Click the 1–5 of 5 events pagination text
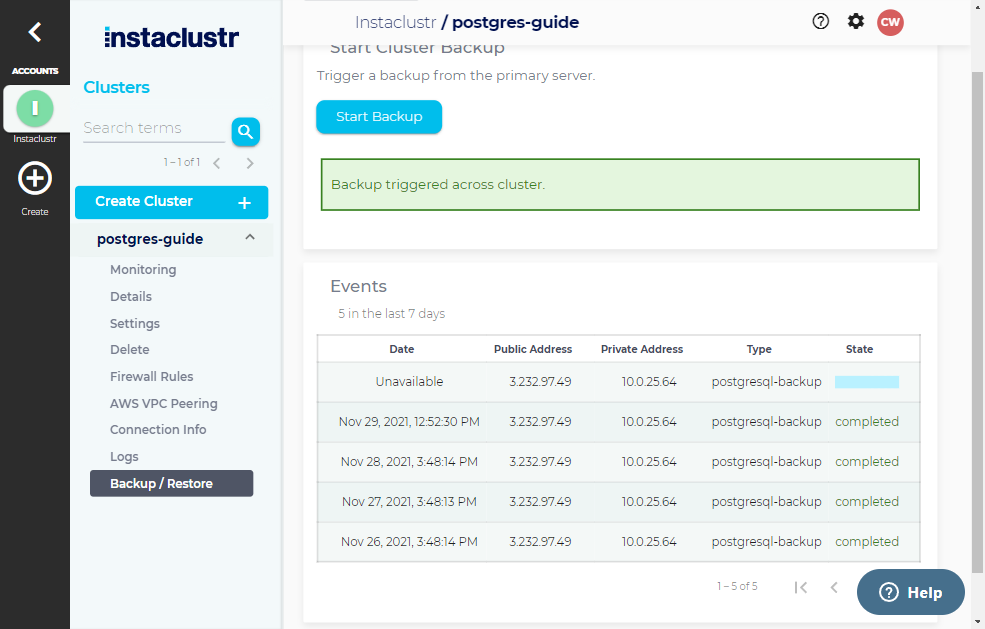The image size is (985, 629). (x=737, y=586)
